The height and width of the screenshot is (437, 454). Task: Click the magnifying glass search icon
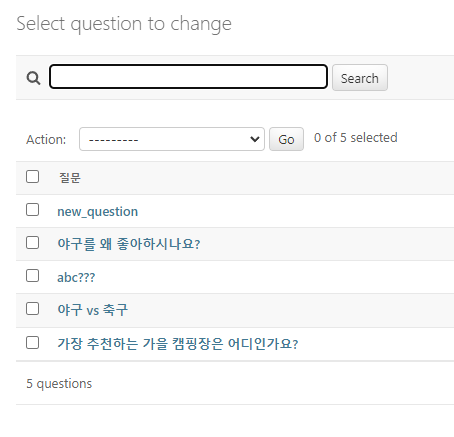coord(33,78)
